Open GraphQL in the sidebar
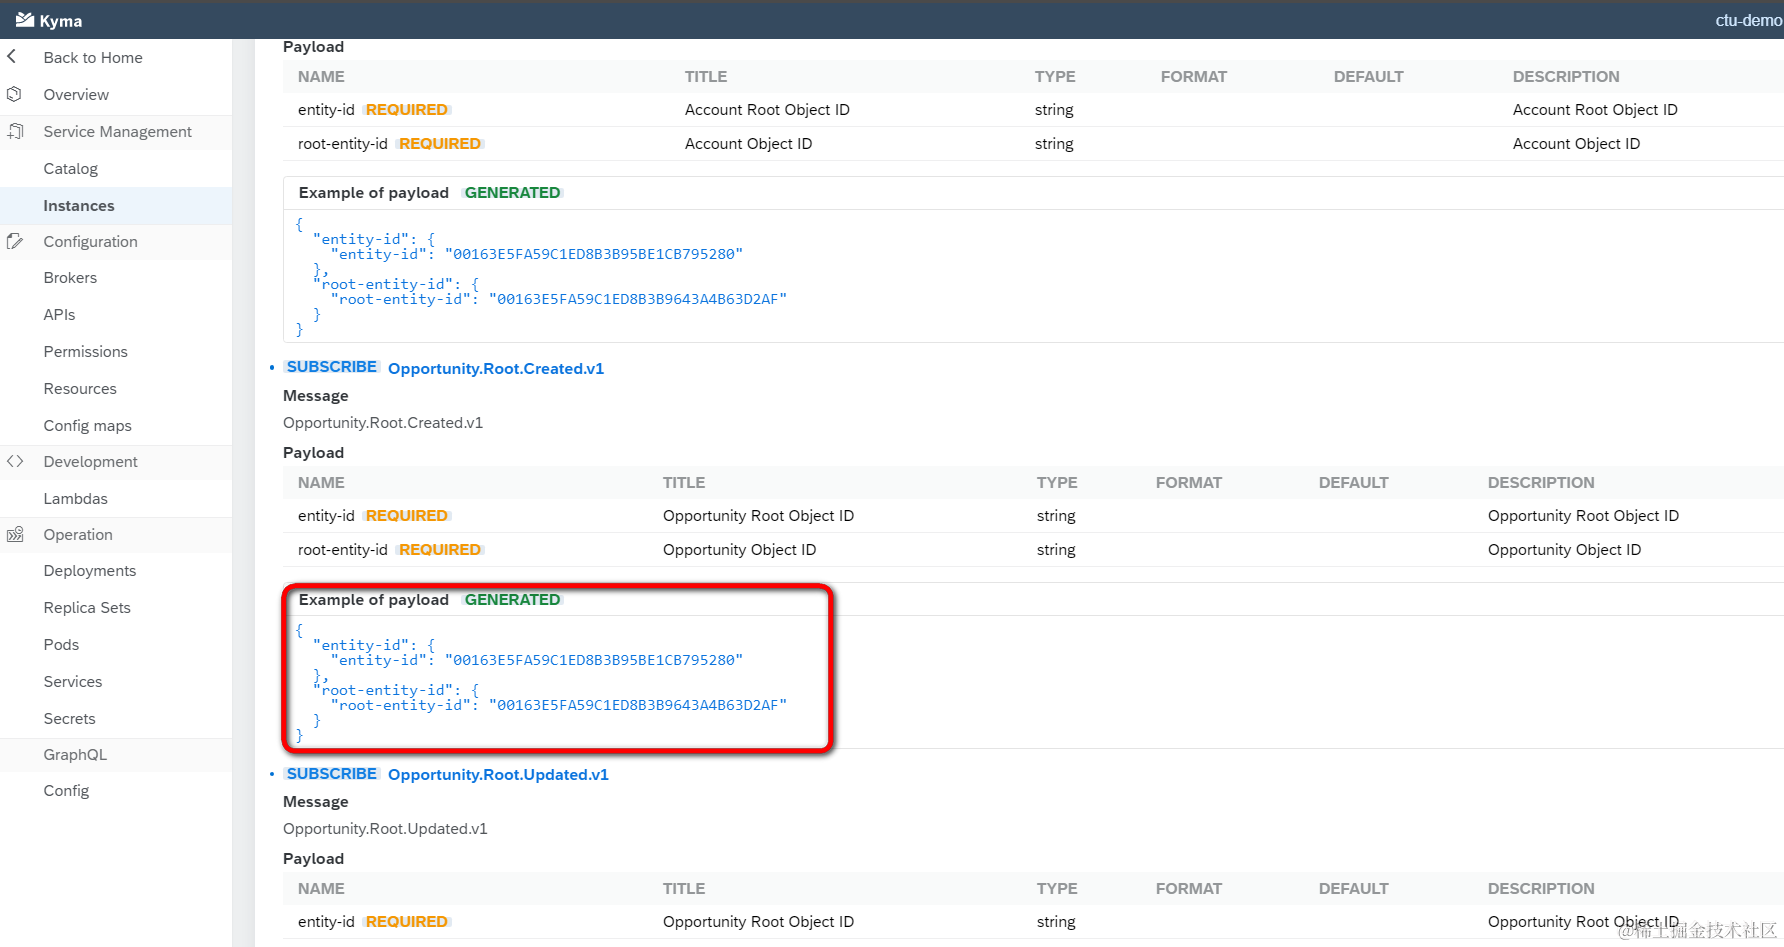The height and width of the screenshot is (947, 1784). pos(75,755)
